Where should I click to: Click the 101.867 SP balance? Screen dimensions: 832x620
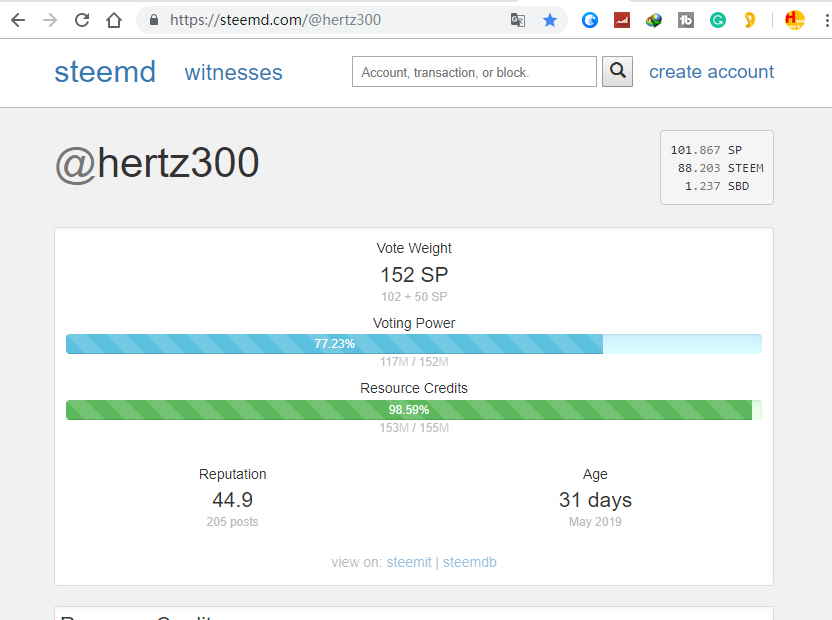(706, 150)
